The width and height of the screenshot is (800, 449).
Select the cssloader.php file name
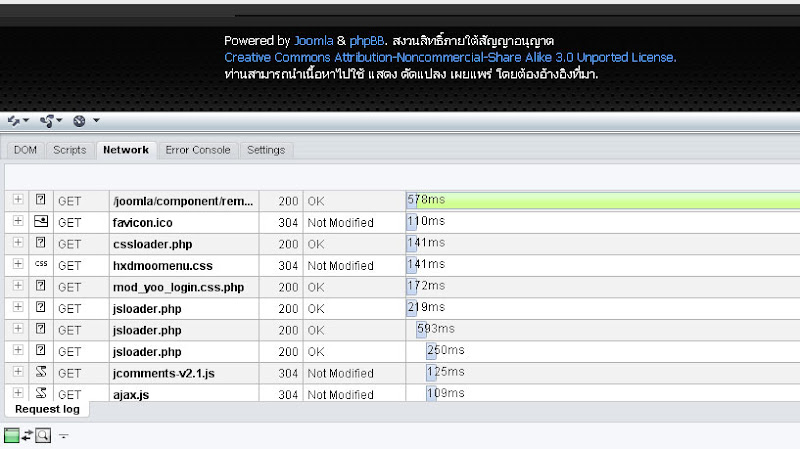153,244
